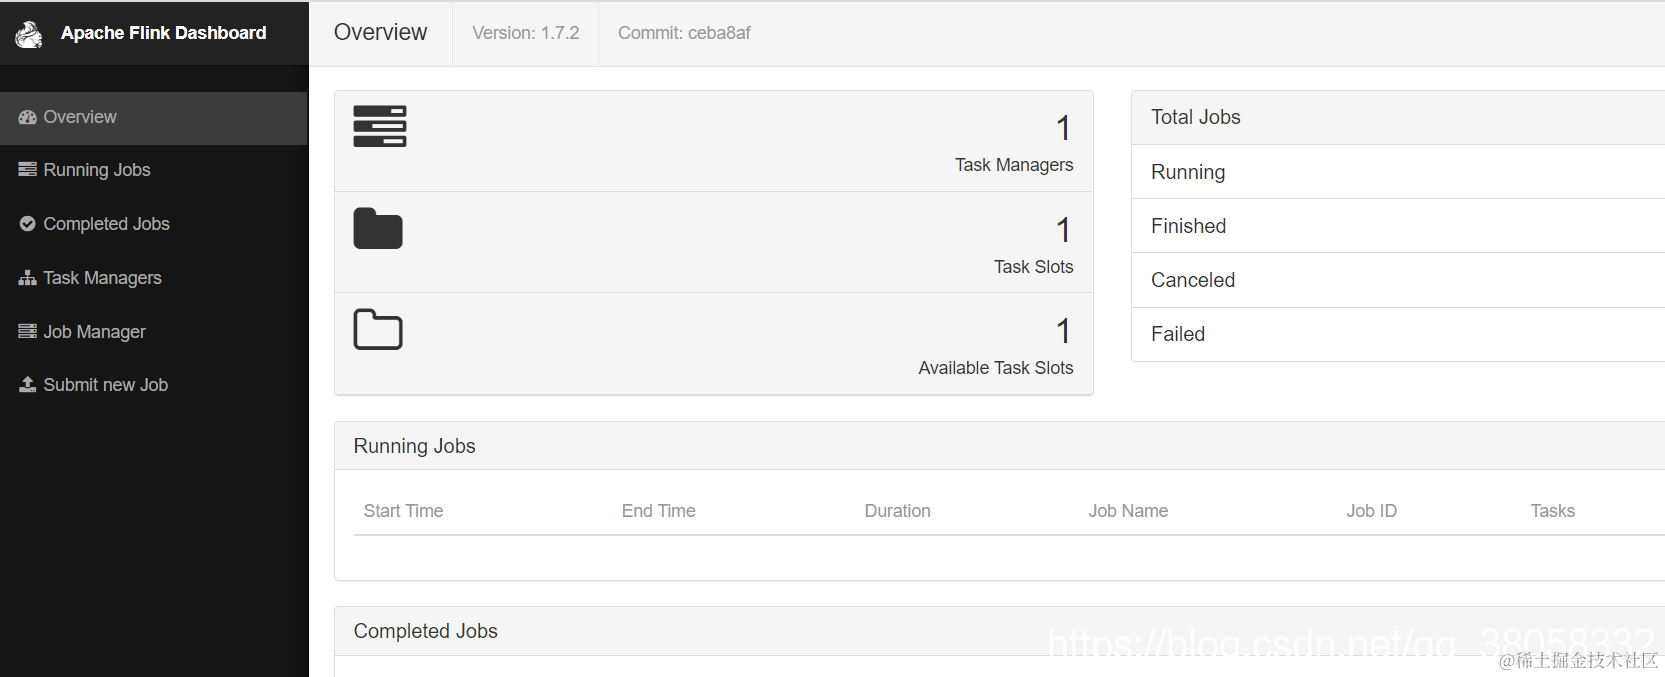Click the Completed Jobs checkmark icon
Image resolution: width=1665 pixels, height=677 pixels.
pyautogui.click(x=27, y=224)
